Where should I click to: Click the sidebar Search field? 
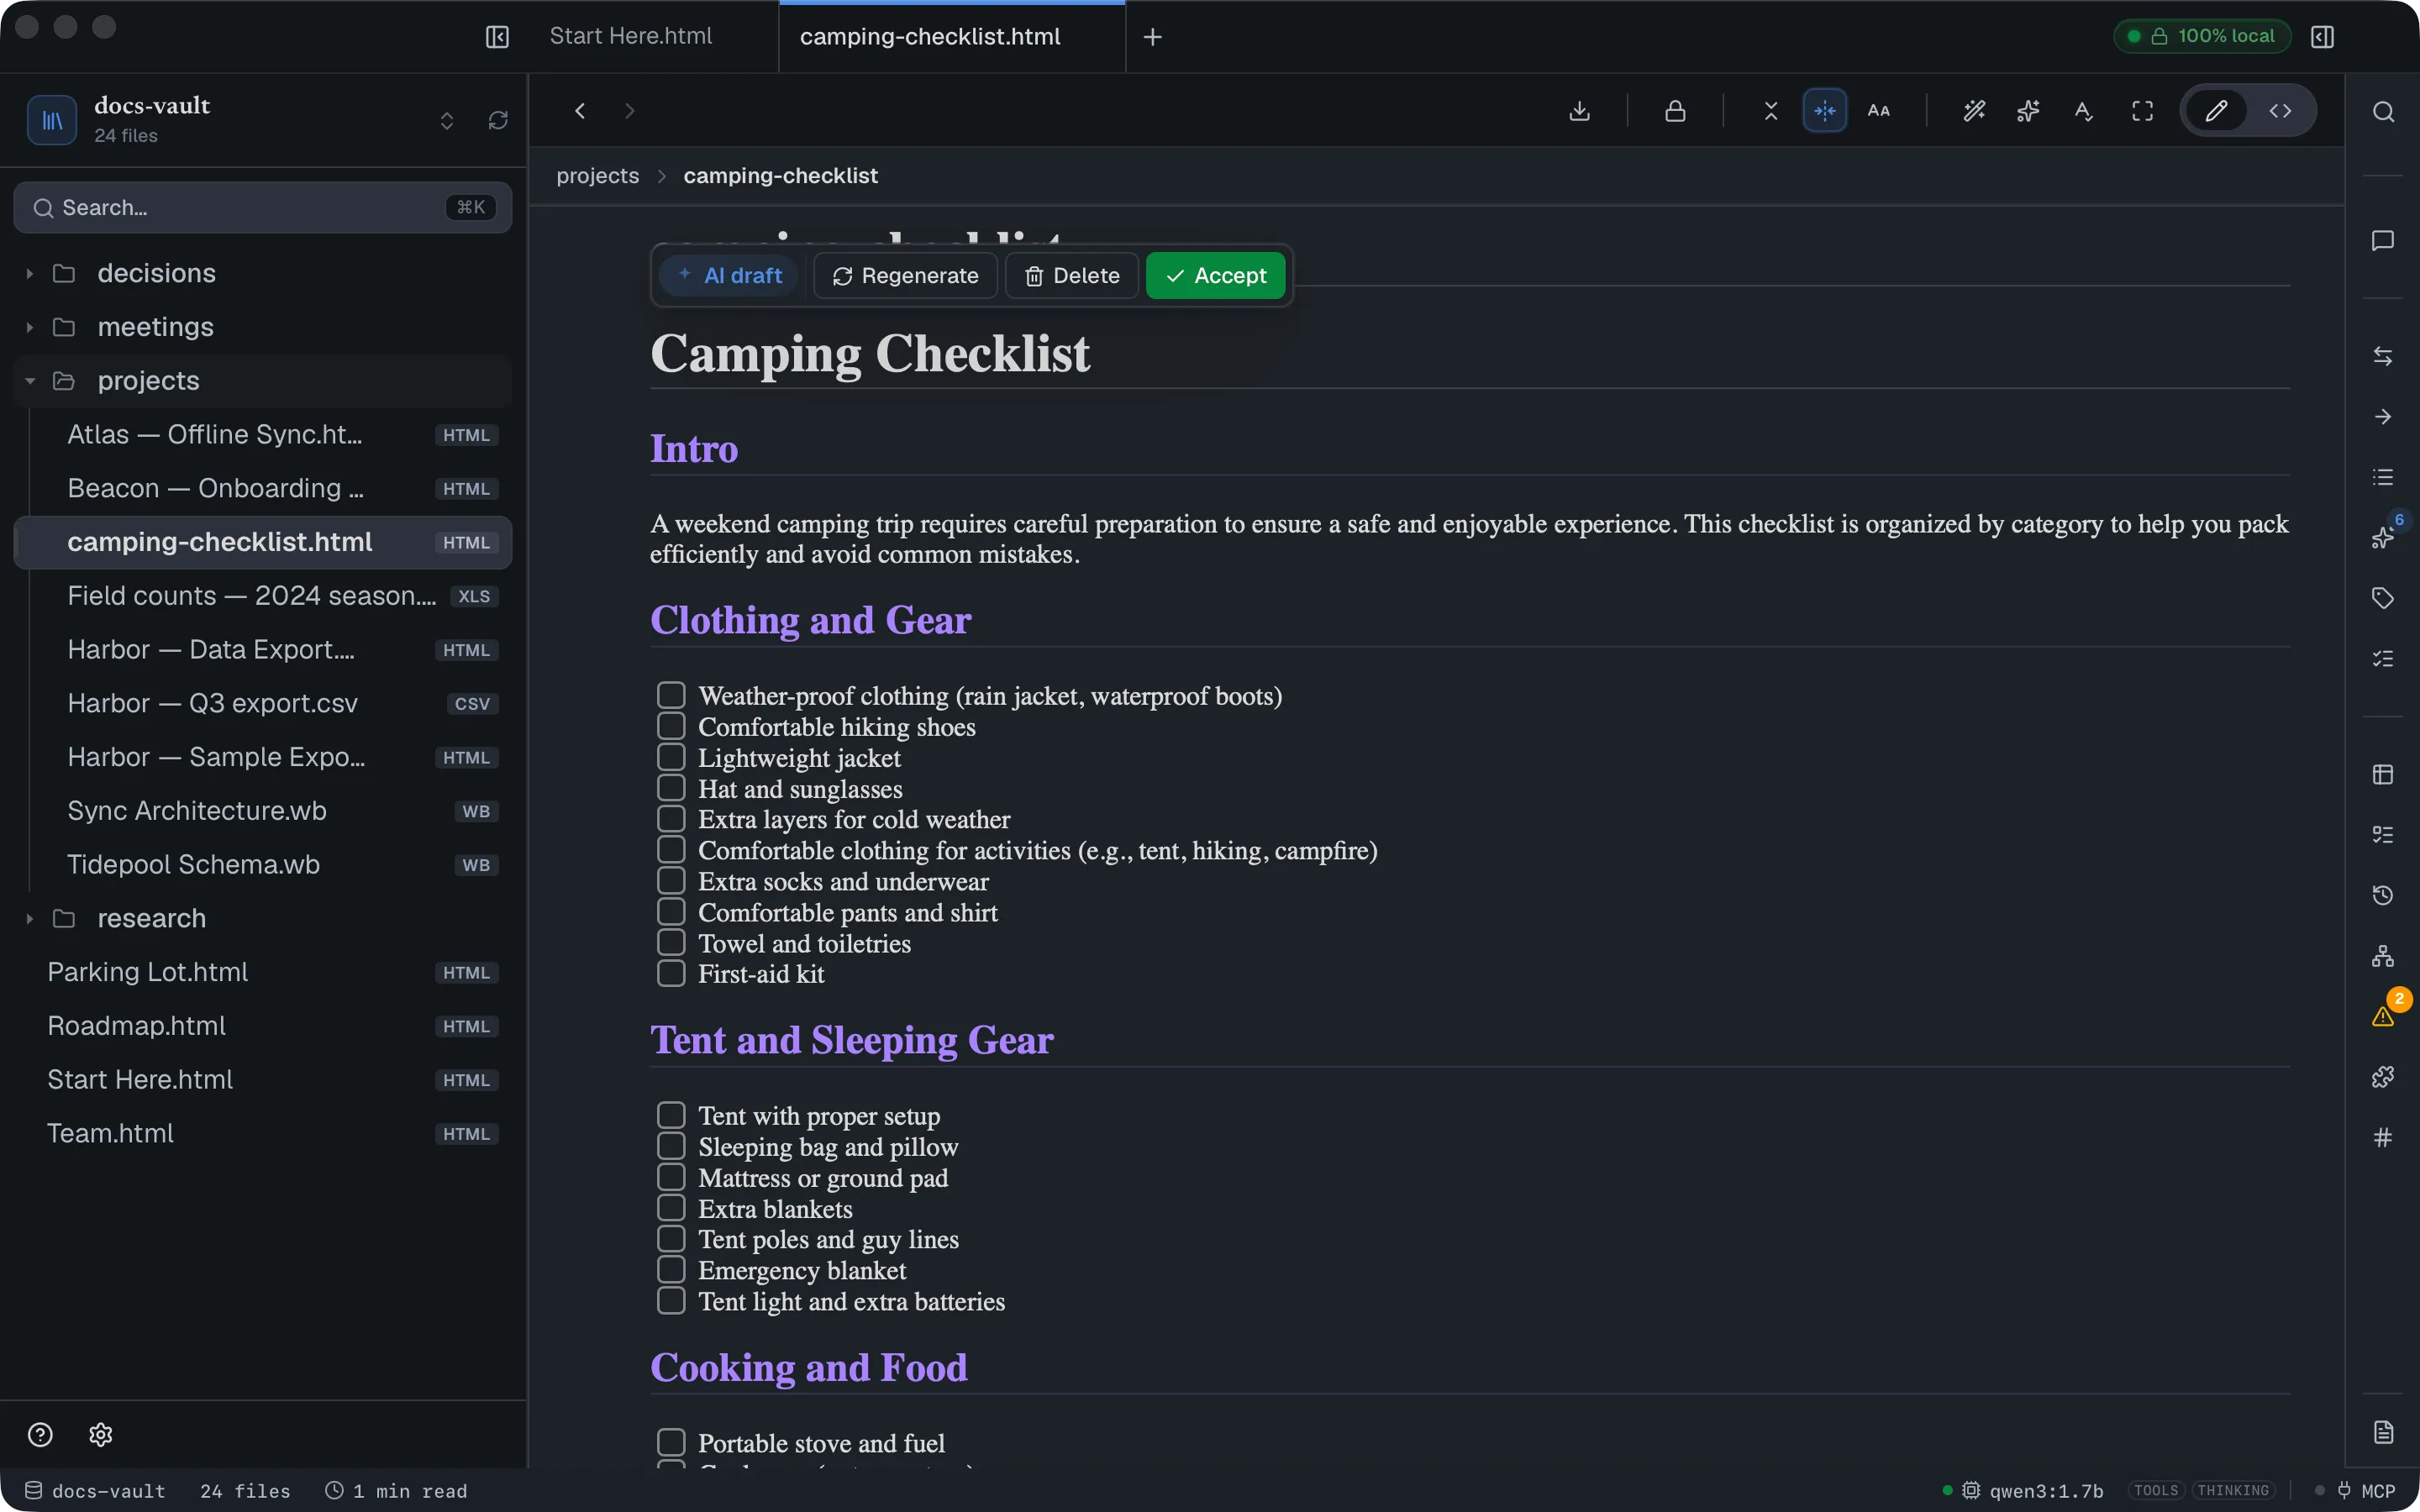pyautogui.click(x=263, y=208)
